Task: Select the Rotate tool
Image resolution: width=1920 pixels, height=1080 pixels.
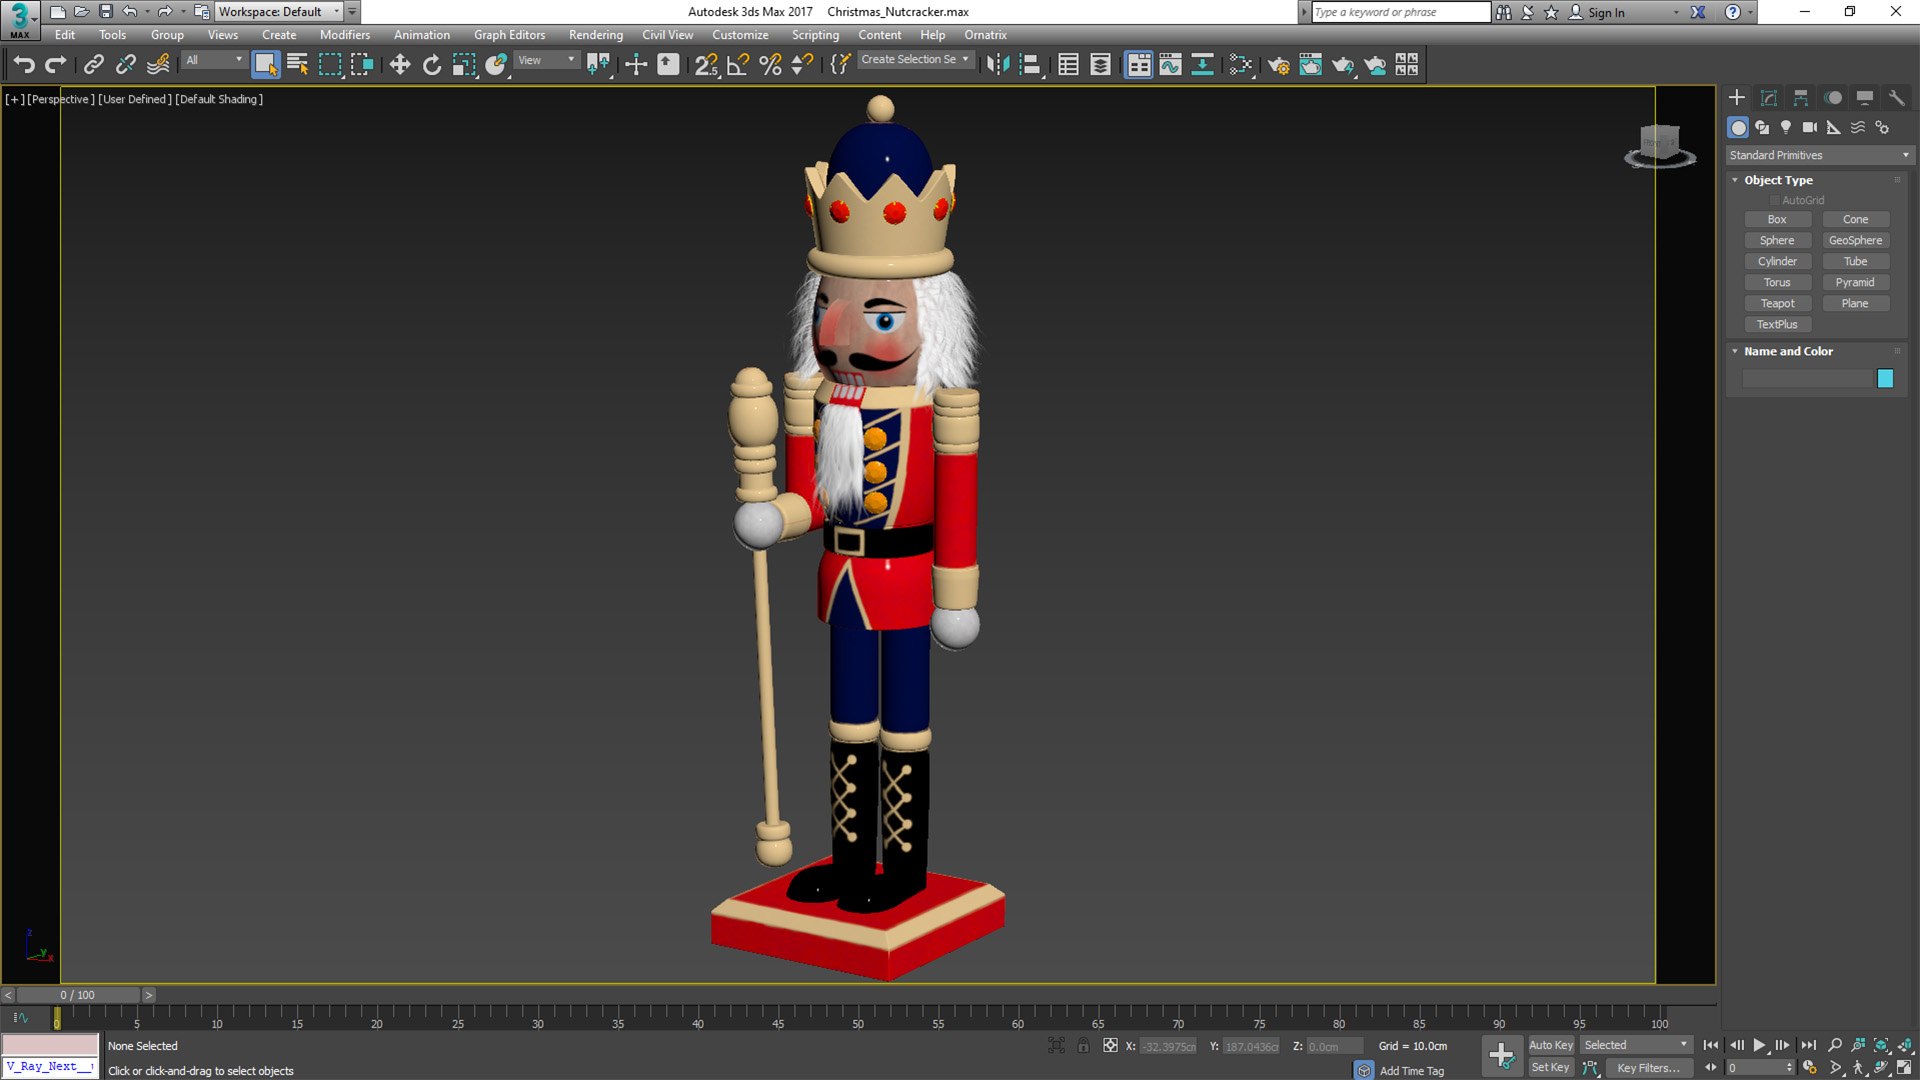Action: (x=432, y=65)
